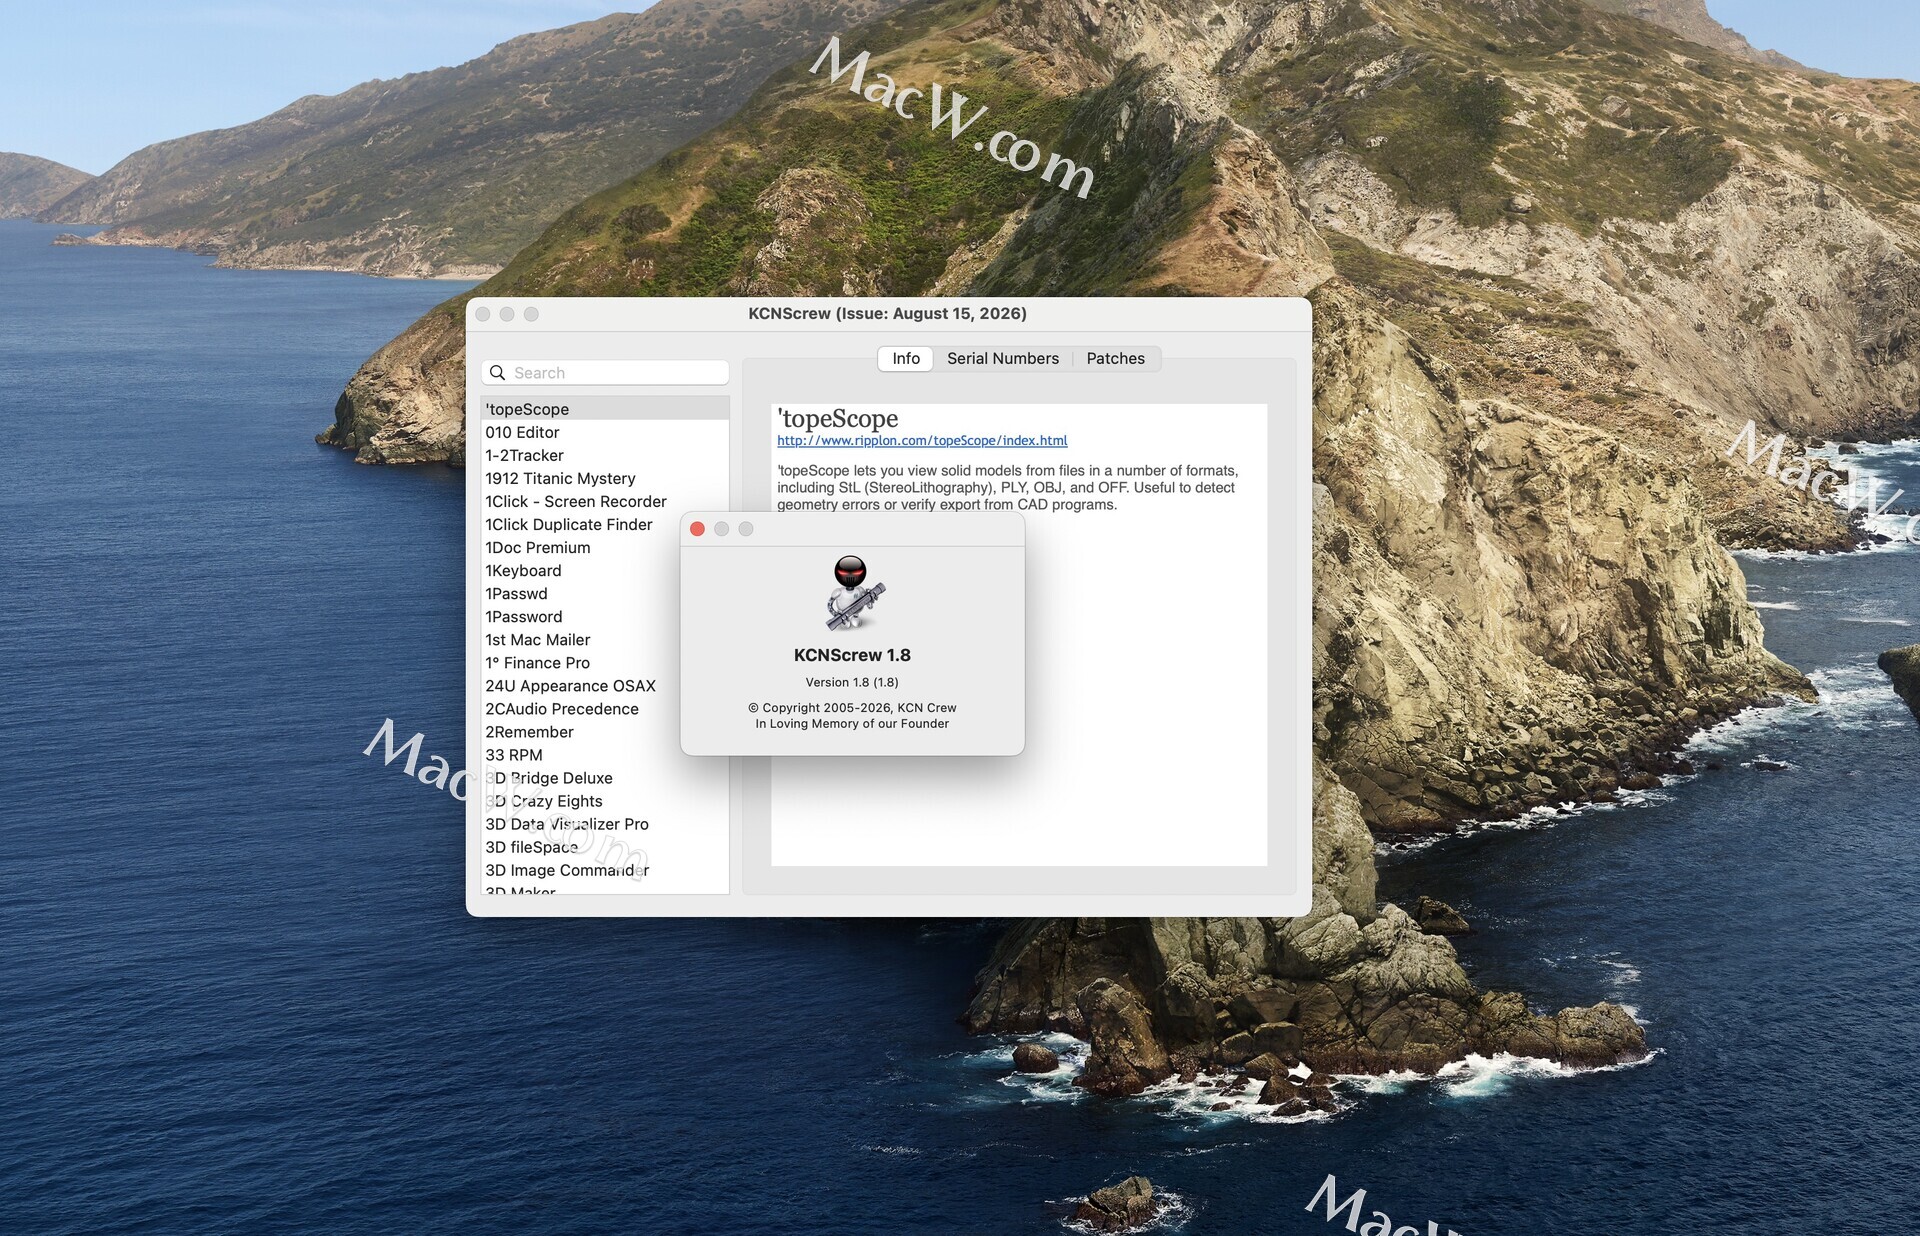This screenshot has height=1236, width=1920.
Task: Close the KCNScrew About dialog
Action: click(697, 529)
